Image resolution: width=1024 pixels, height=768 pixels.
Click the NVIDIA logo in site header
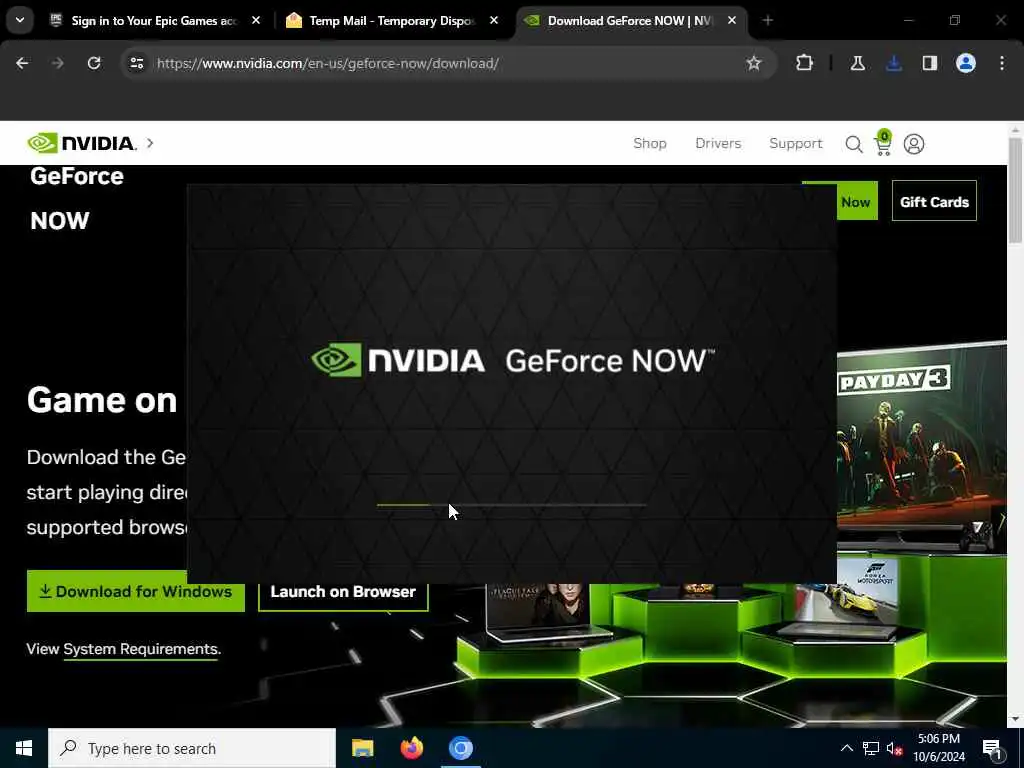(82, 143)
